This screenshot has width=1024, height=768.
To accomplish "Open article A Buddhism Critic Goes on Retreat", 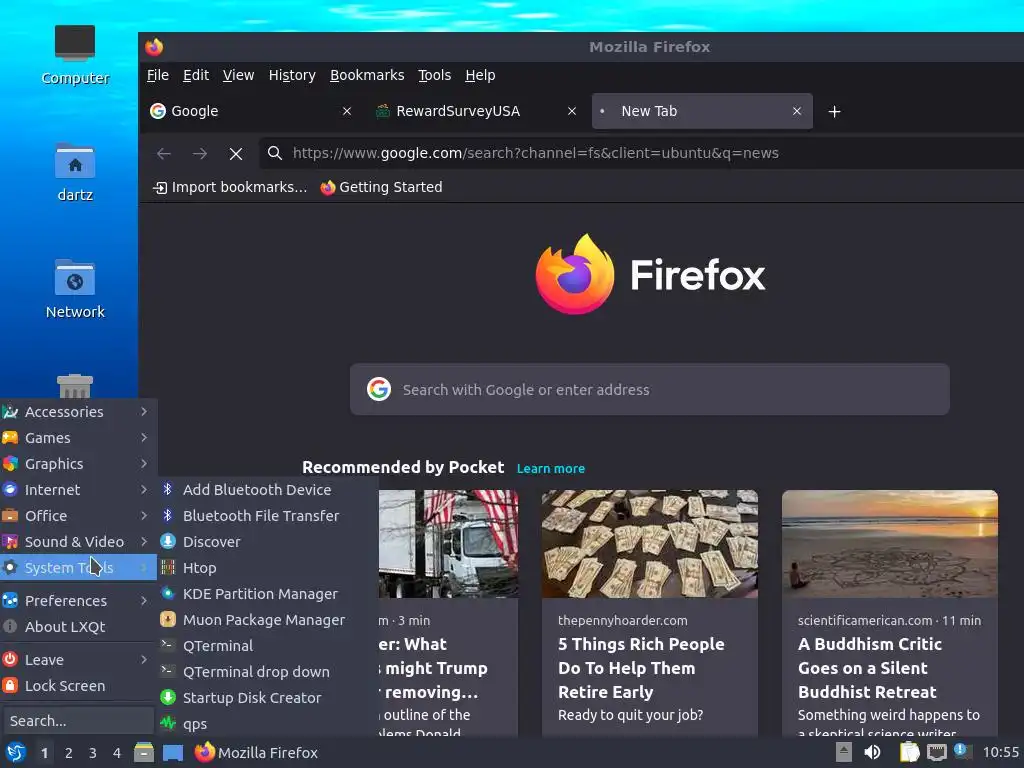I will pyautogui.click(x=869, y=668).
